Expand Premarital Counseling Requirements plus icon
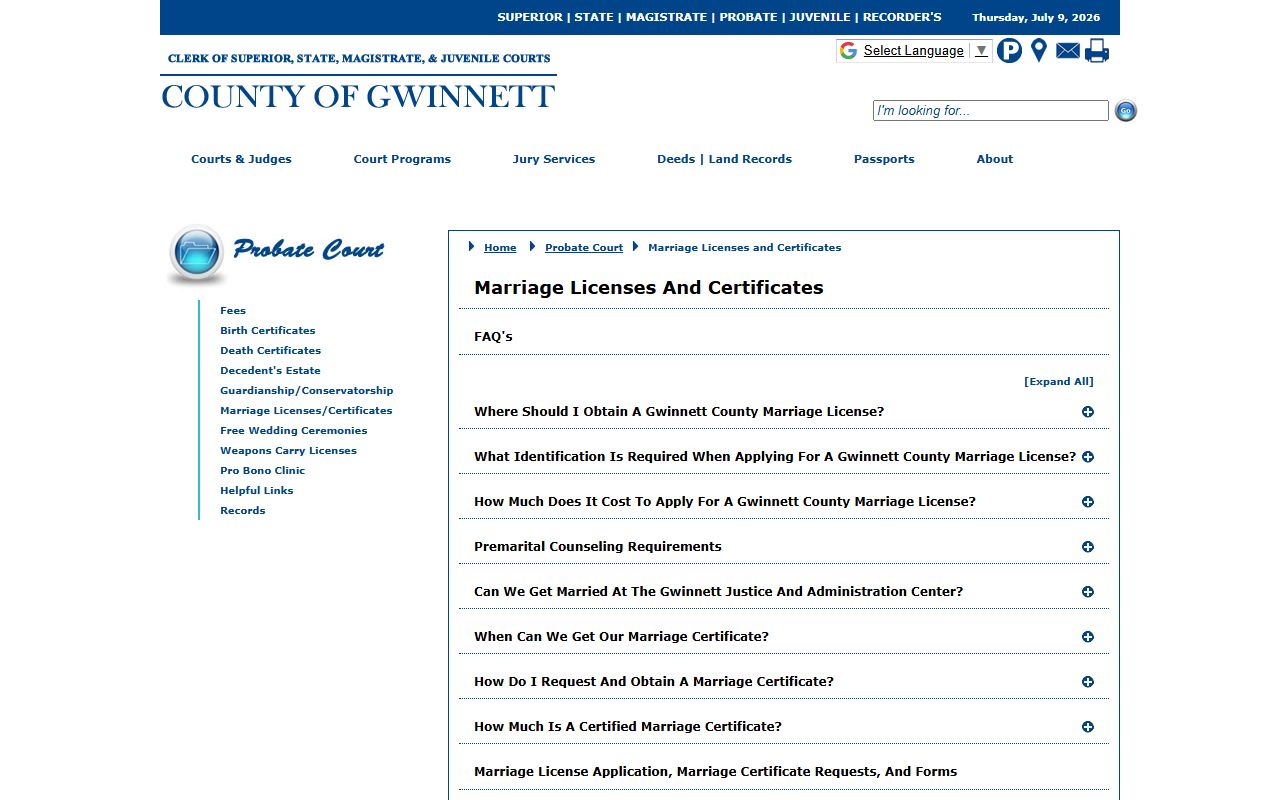 1088,547
